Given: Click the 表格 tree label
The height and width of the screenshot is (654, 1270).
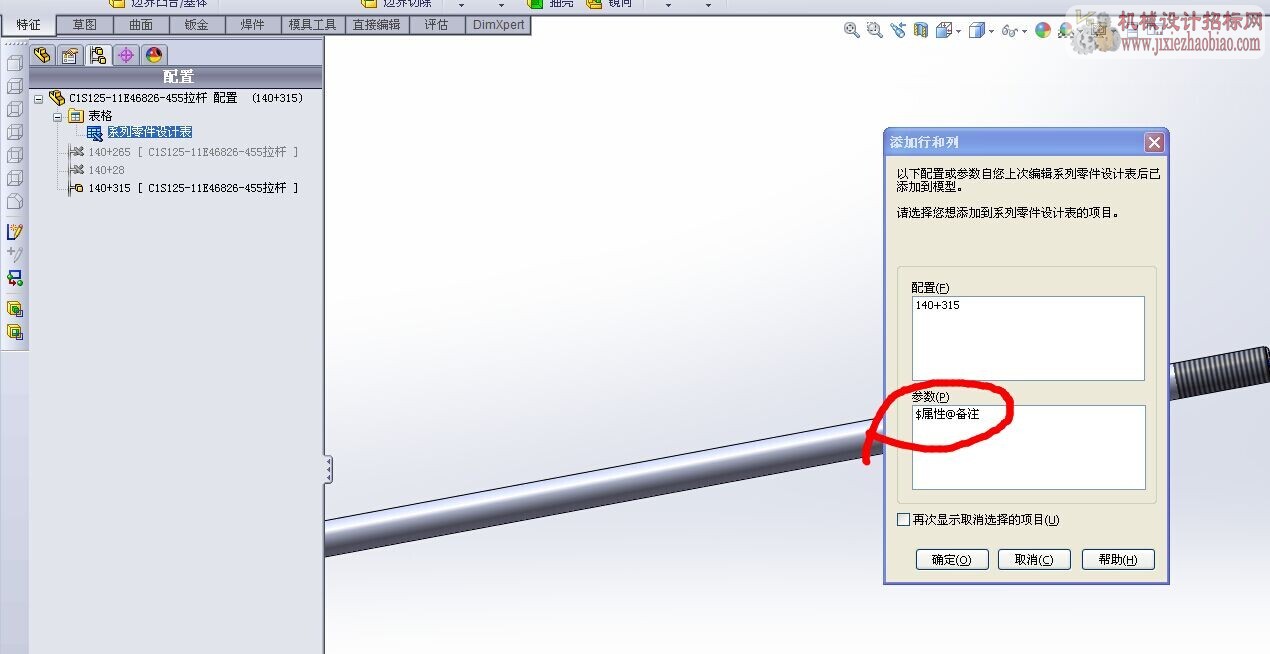Looking at the screenshot, I should coord(100,116).
